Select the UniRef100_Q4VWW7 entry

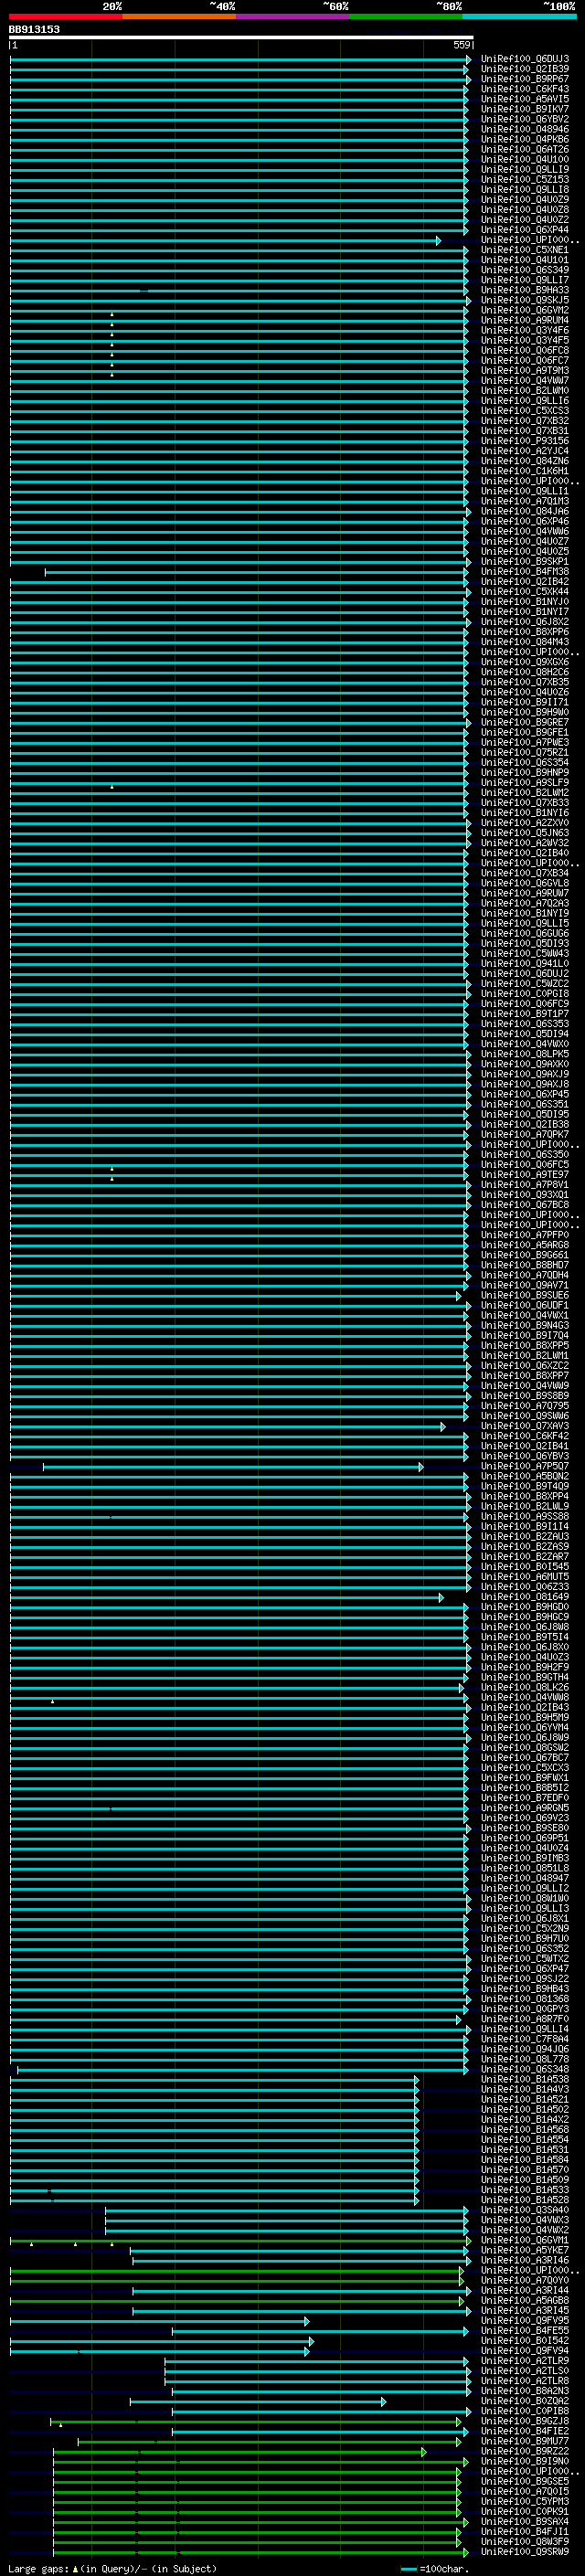click(x=525, y=380)
